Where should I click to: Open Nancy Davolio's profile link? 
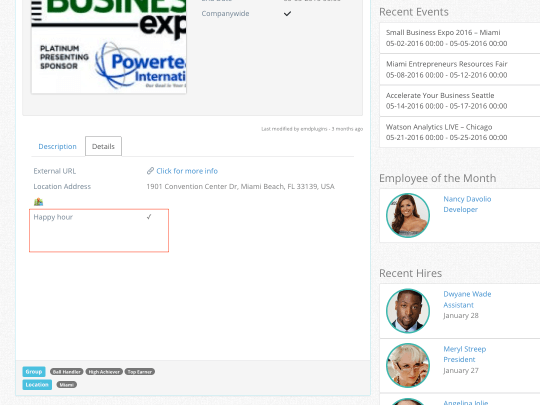point(467,199)
